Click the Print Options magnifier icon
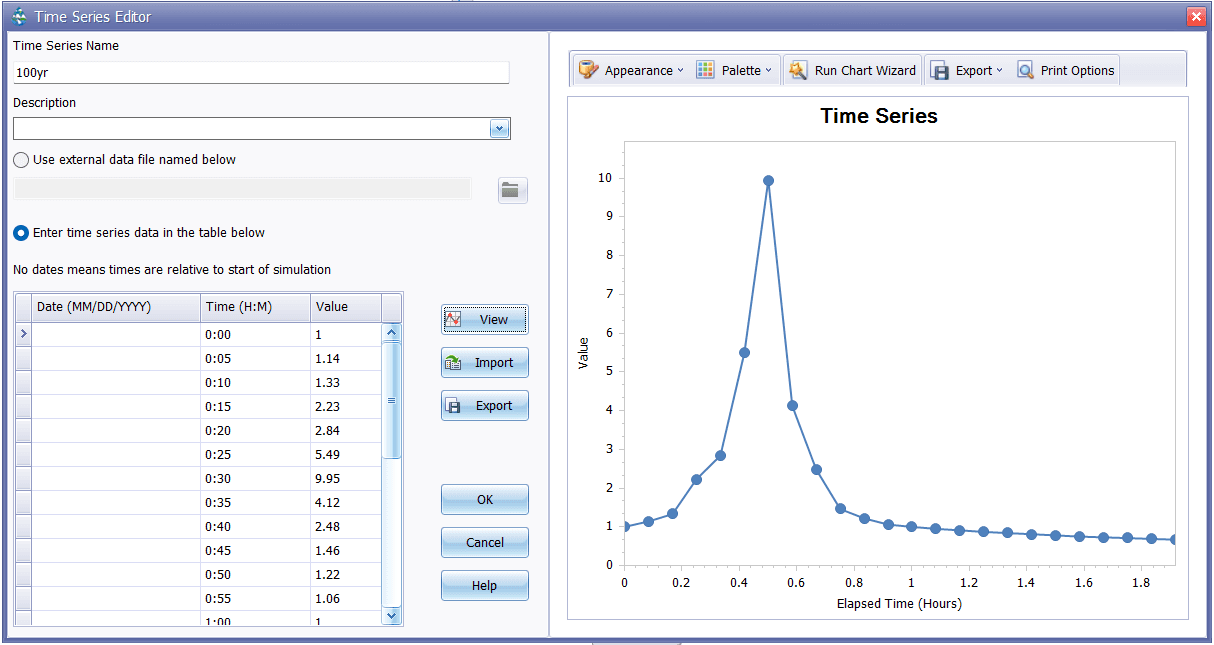Screen dimensions: 1214x645 coord(1024,70)
